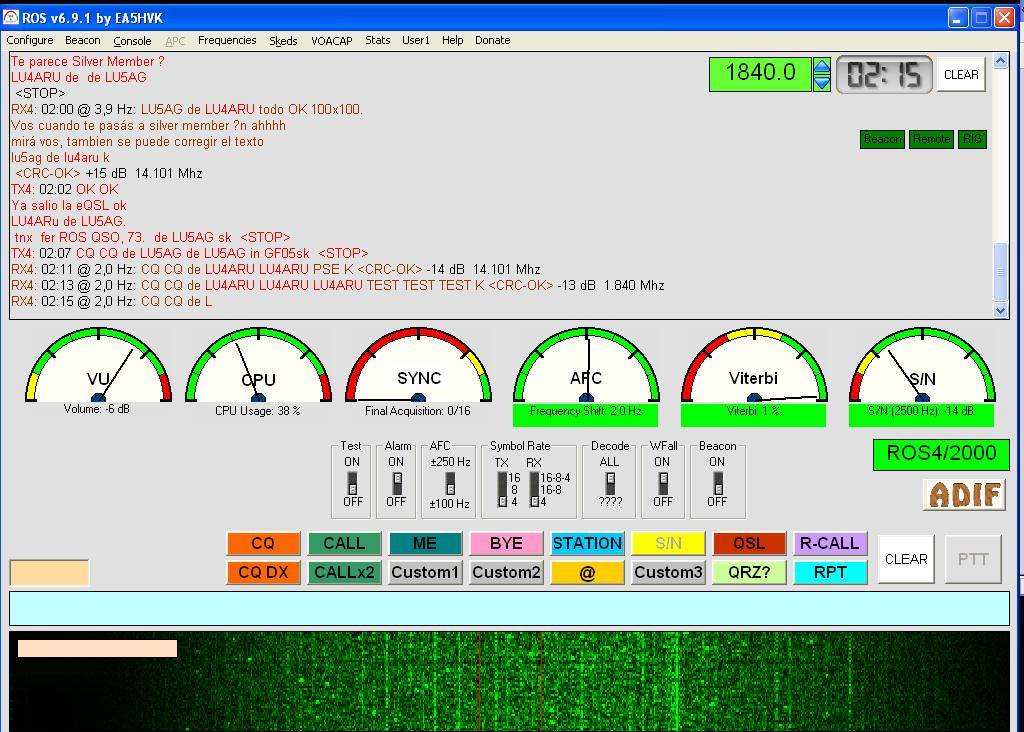The width and height of the screenshot is (1024, 732).
Task: Click the pink BYE macro button
Action: point(506,543)
